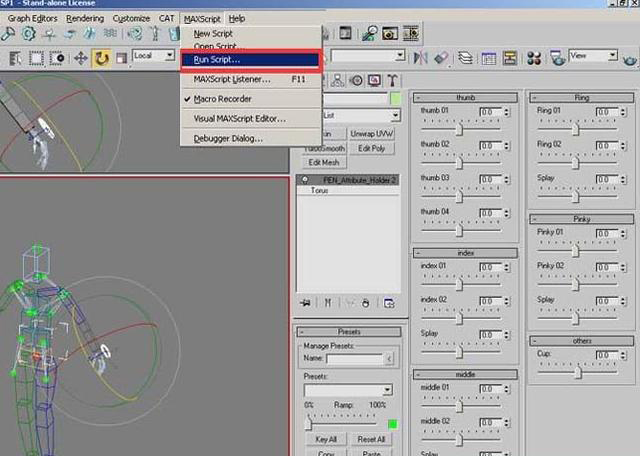Click the filmstrip icon after the camera icon
Screen dimensions: 640x456
point(411,33)
